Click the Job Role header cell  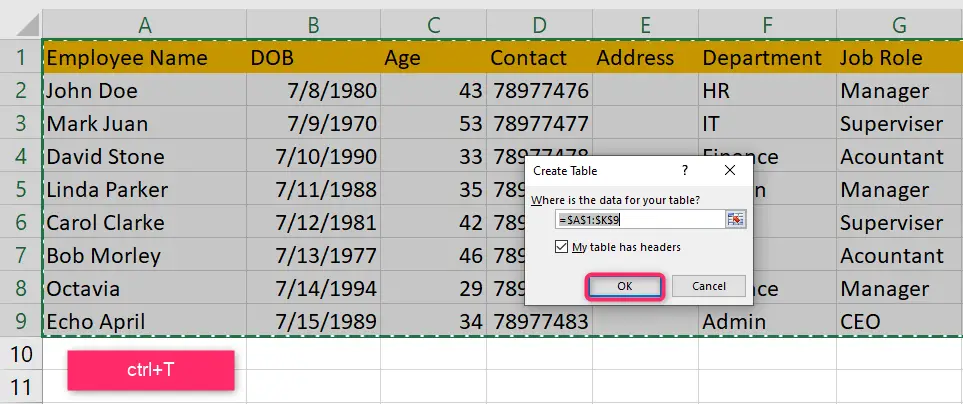click(x=899, y=57)
